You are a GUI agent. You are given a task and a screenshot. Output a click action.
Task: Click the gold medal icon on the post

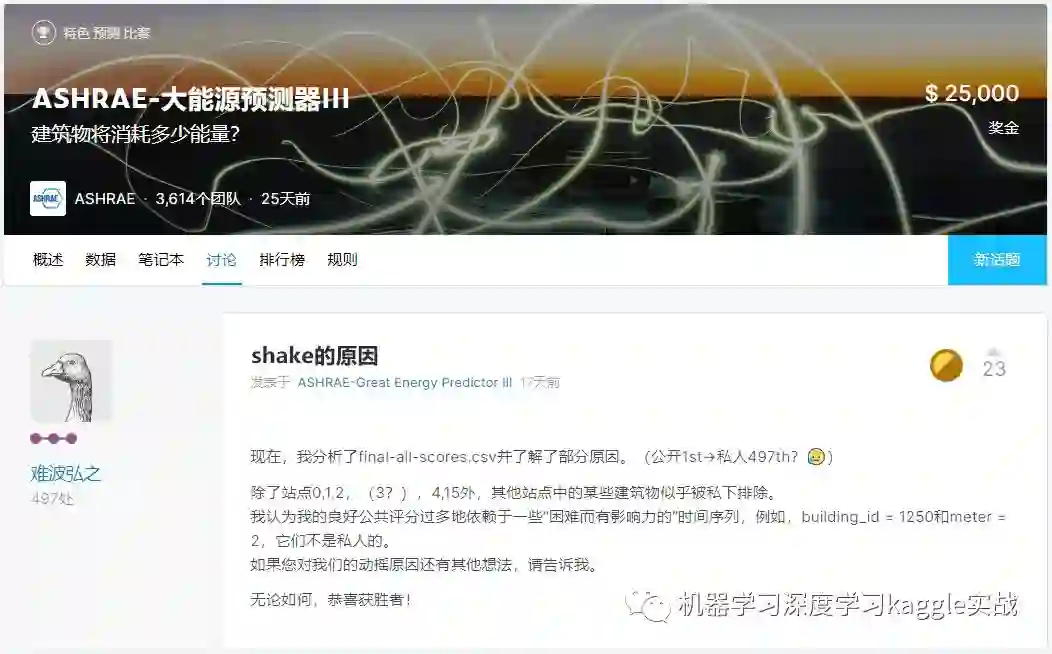coord(946,366)
